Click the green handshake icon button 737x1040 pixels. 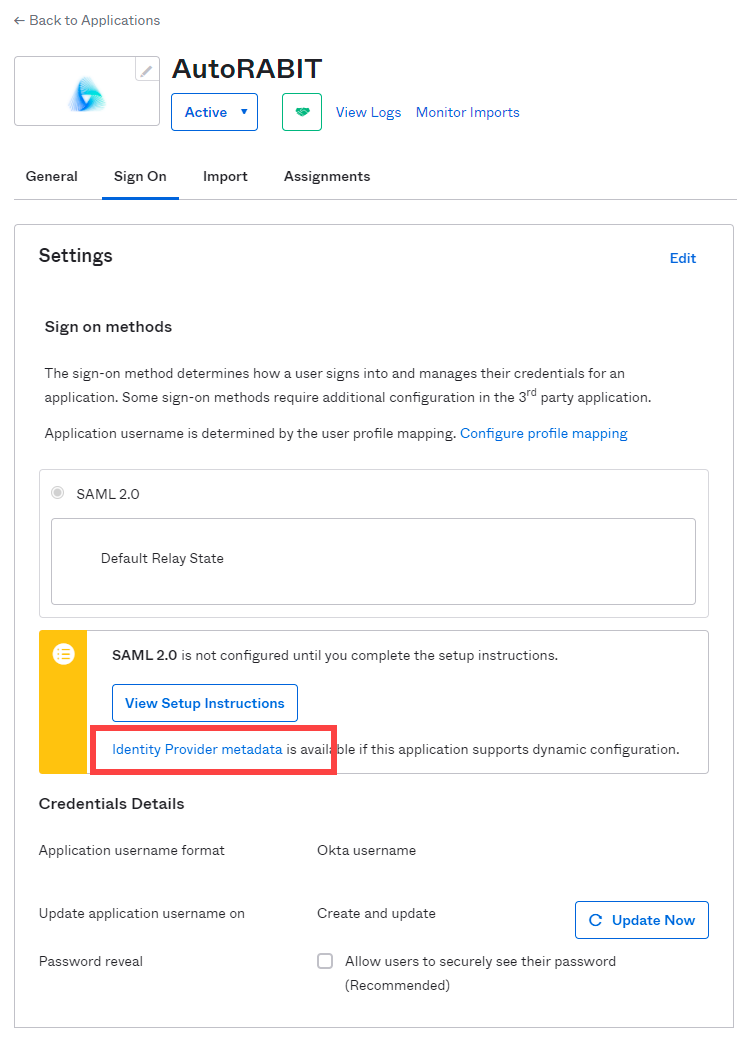[302, 112]
